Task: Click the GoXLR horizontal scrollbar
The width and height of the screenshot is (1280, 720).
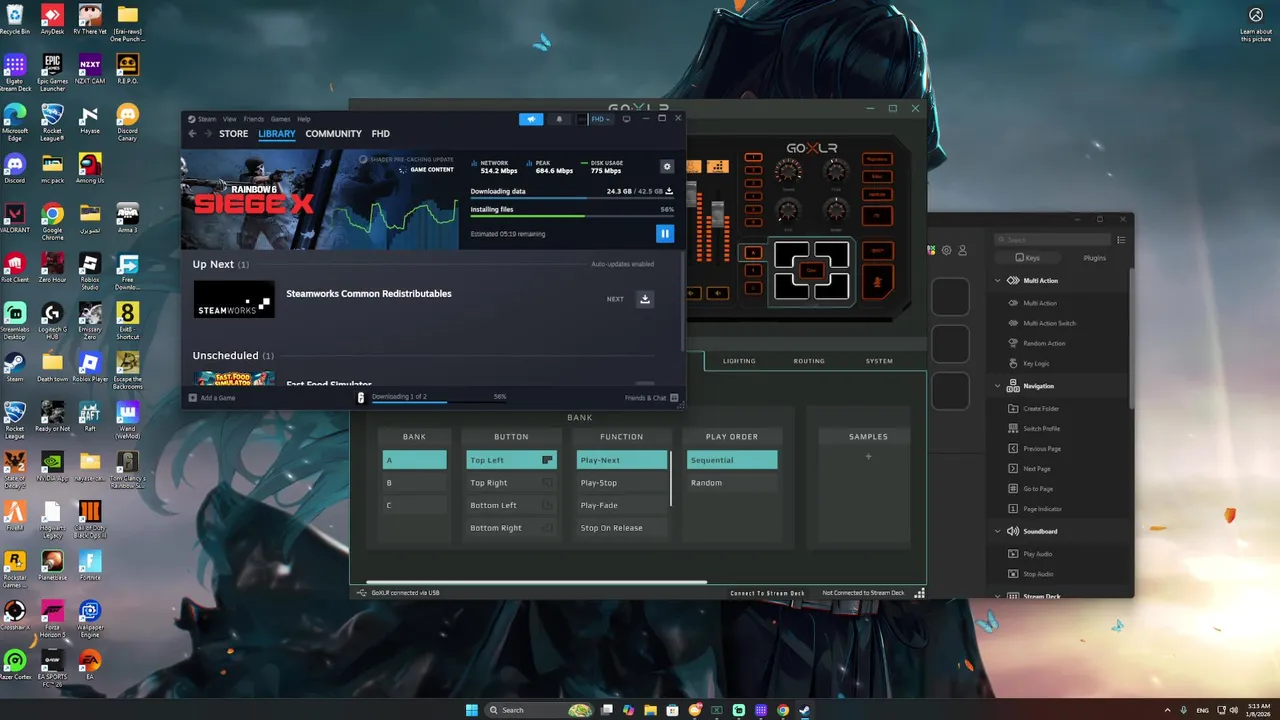Action: tap(537, 582)
